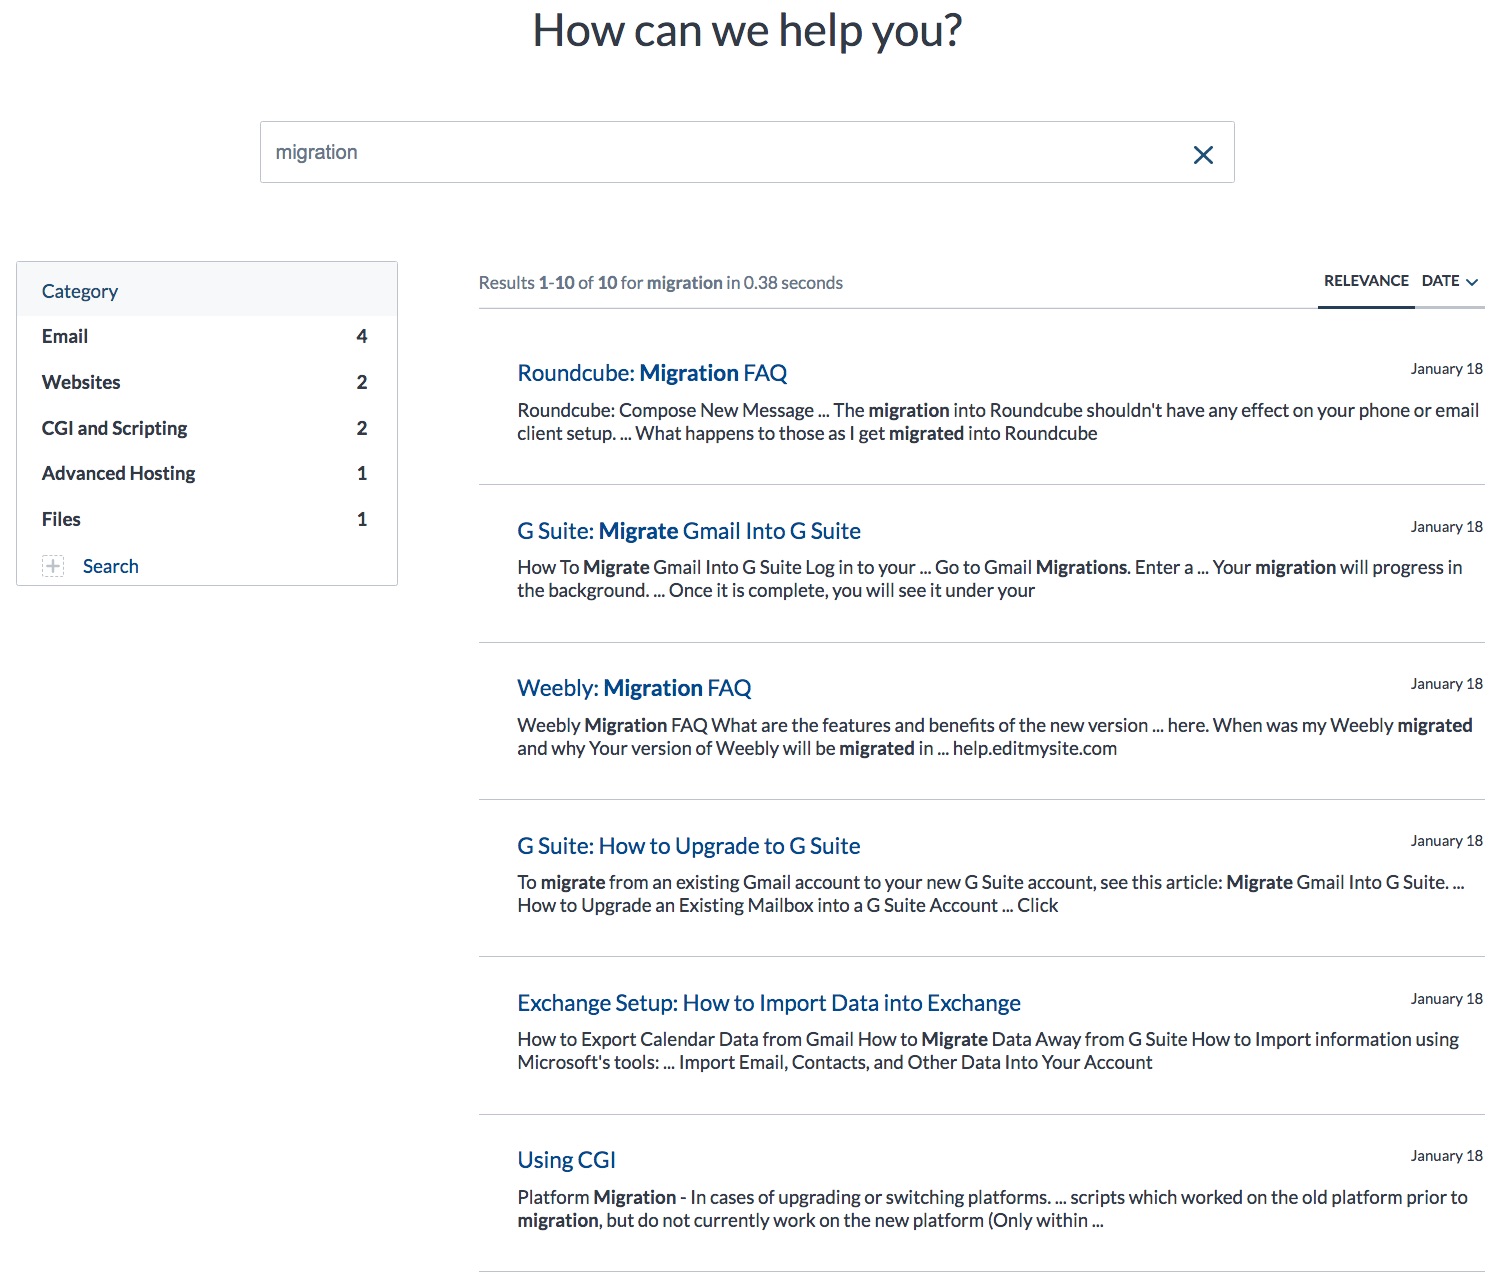Viewport: 1511px width, 1287px height.
Task: Open the Roundcube Migration FAQ article
Action: coord(651,372)
